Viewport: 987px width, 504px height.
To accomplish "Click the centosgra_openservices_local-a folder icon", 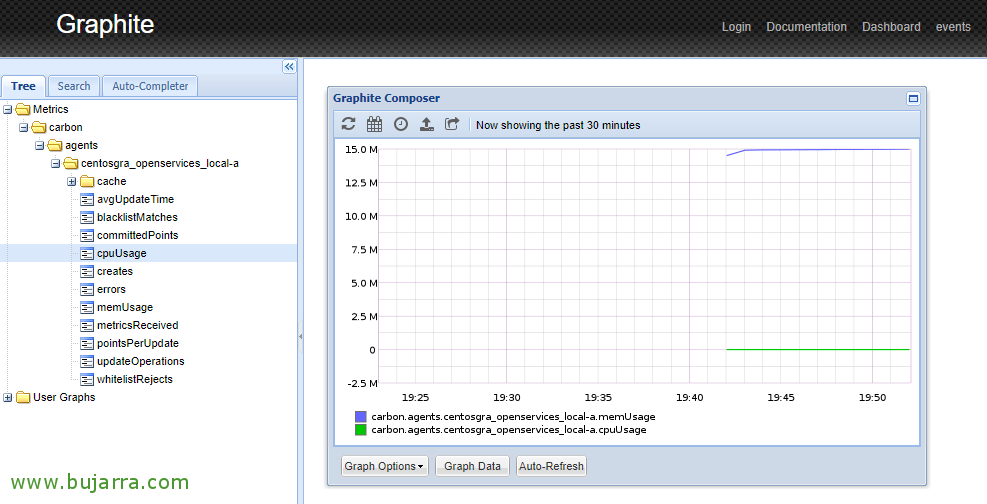I will click(x=71, y=164).
